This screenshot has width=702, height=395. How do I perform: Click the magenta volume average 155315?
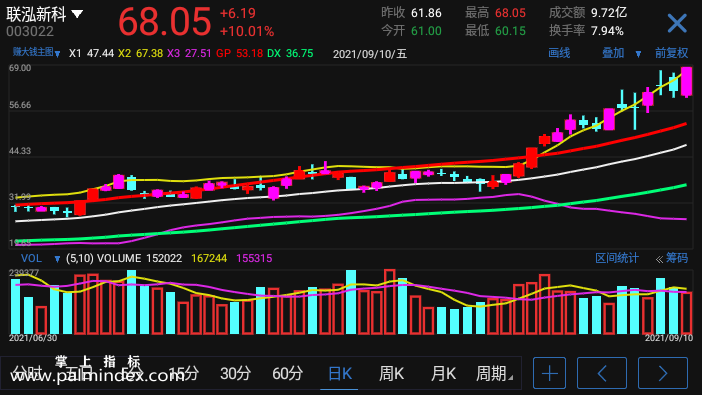(x=254, y=258)
